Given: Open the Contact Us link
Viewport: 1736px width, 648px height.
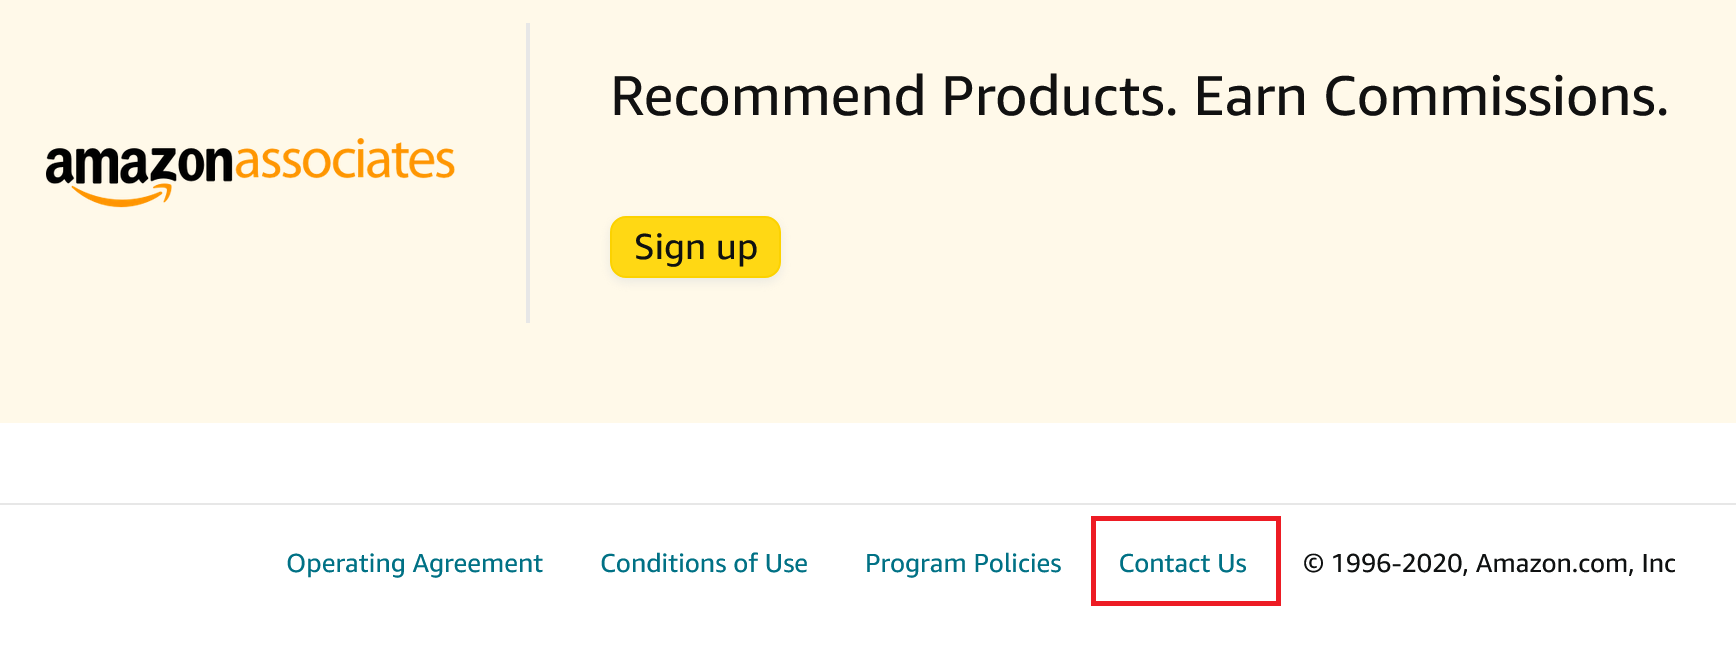Looking at the screenshot, I should click(x=1182, y=563).
